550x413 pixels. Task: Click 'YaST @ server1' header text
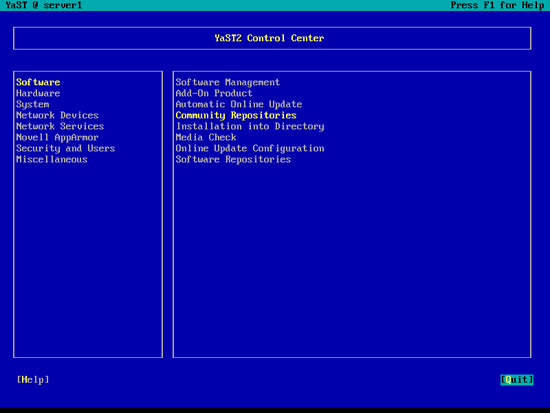(43, 5)
